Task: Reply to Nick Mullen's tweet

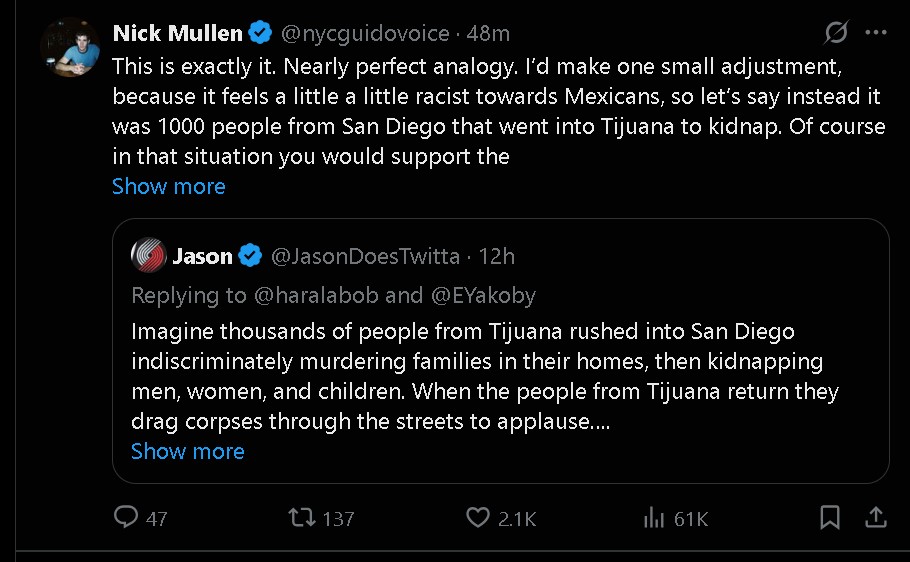Action: pos(126,517)
